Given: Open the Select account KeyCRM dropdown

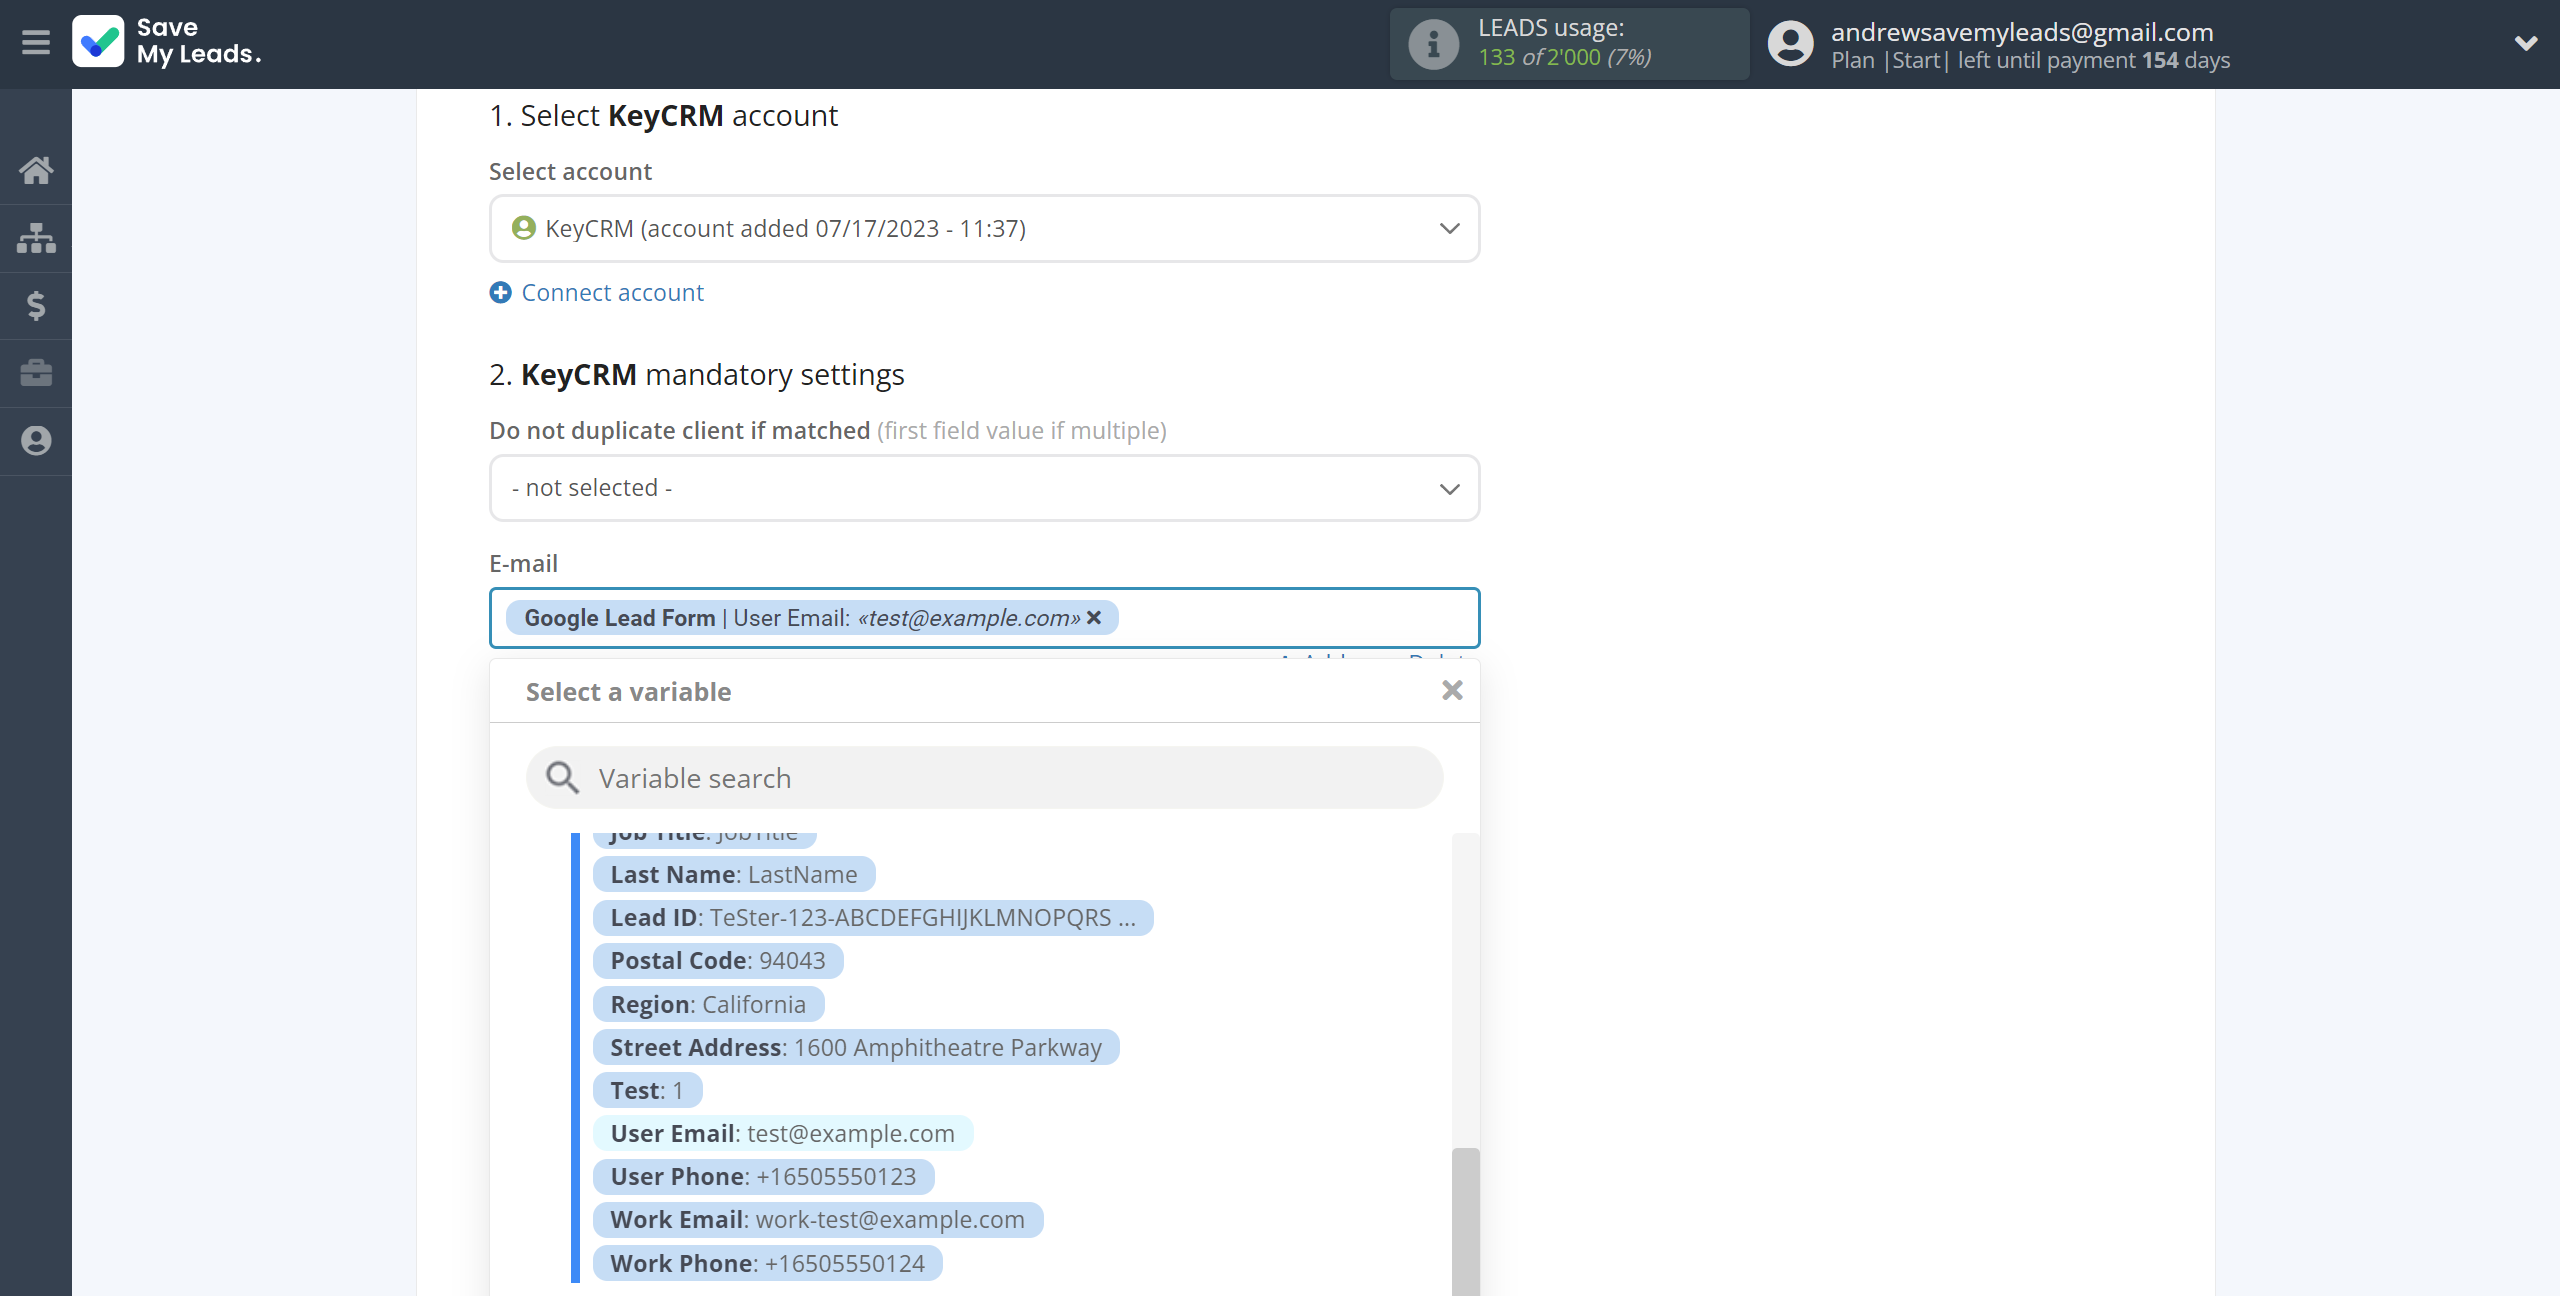Looking at the screenshot, I should pos(984,228).
